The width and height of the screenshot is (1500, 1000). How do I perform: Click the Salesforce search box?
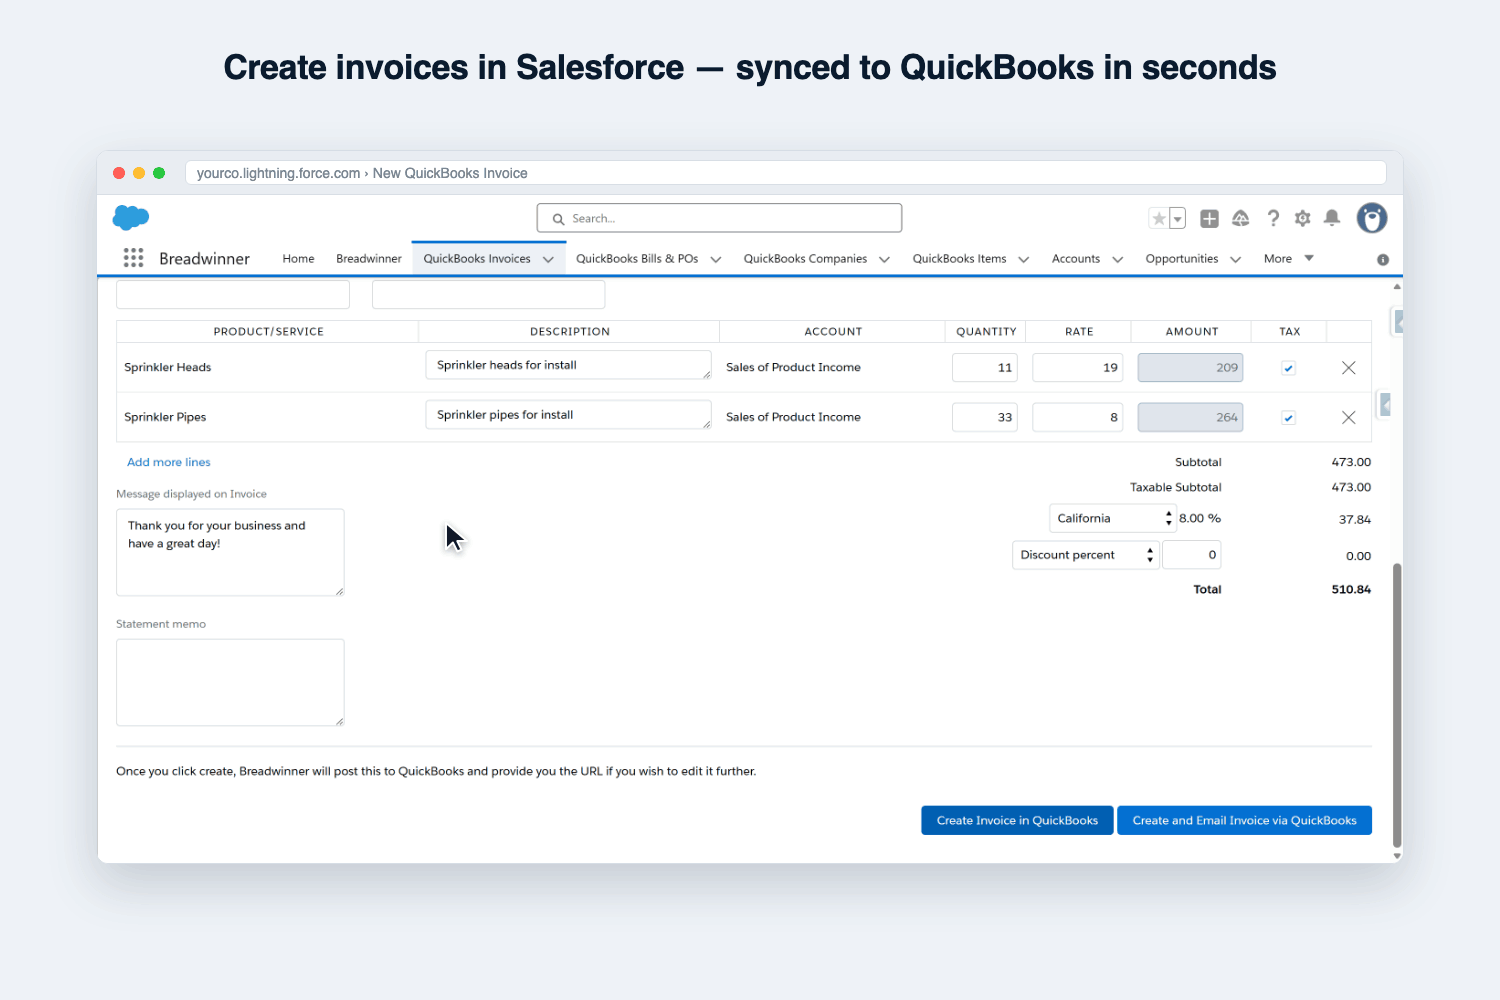click(719, 218)
